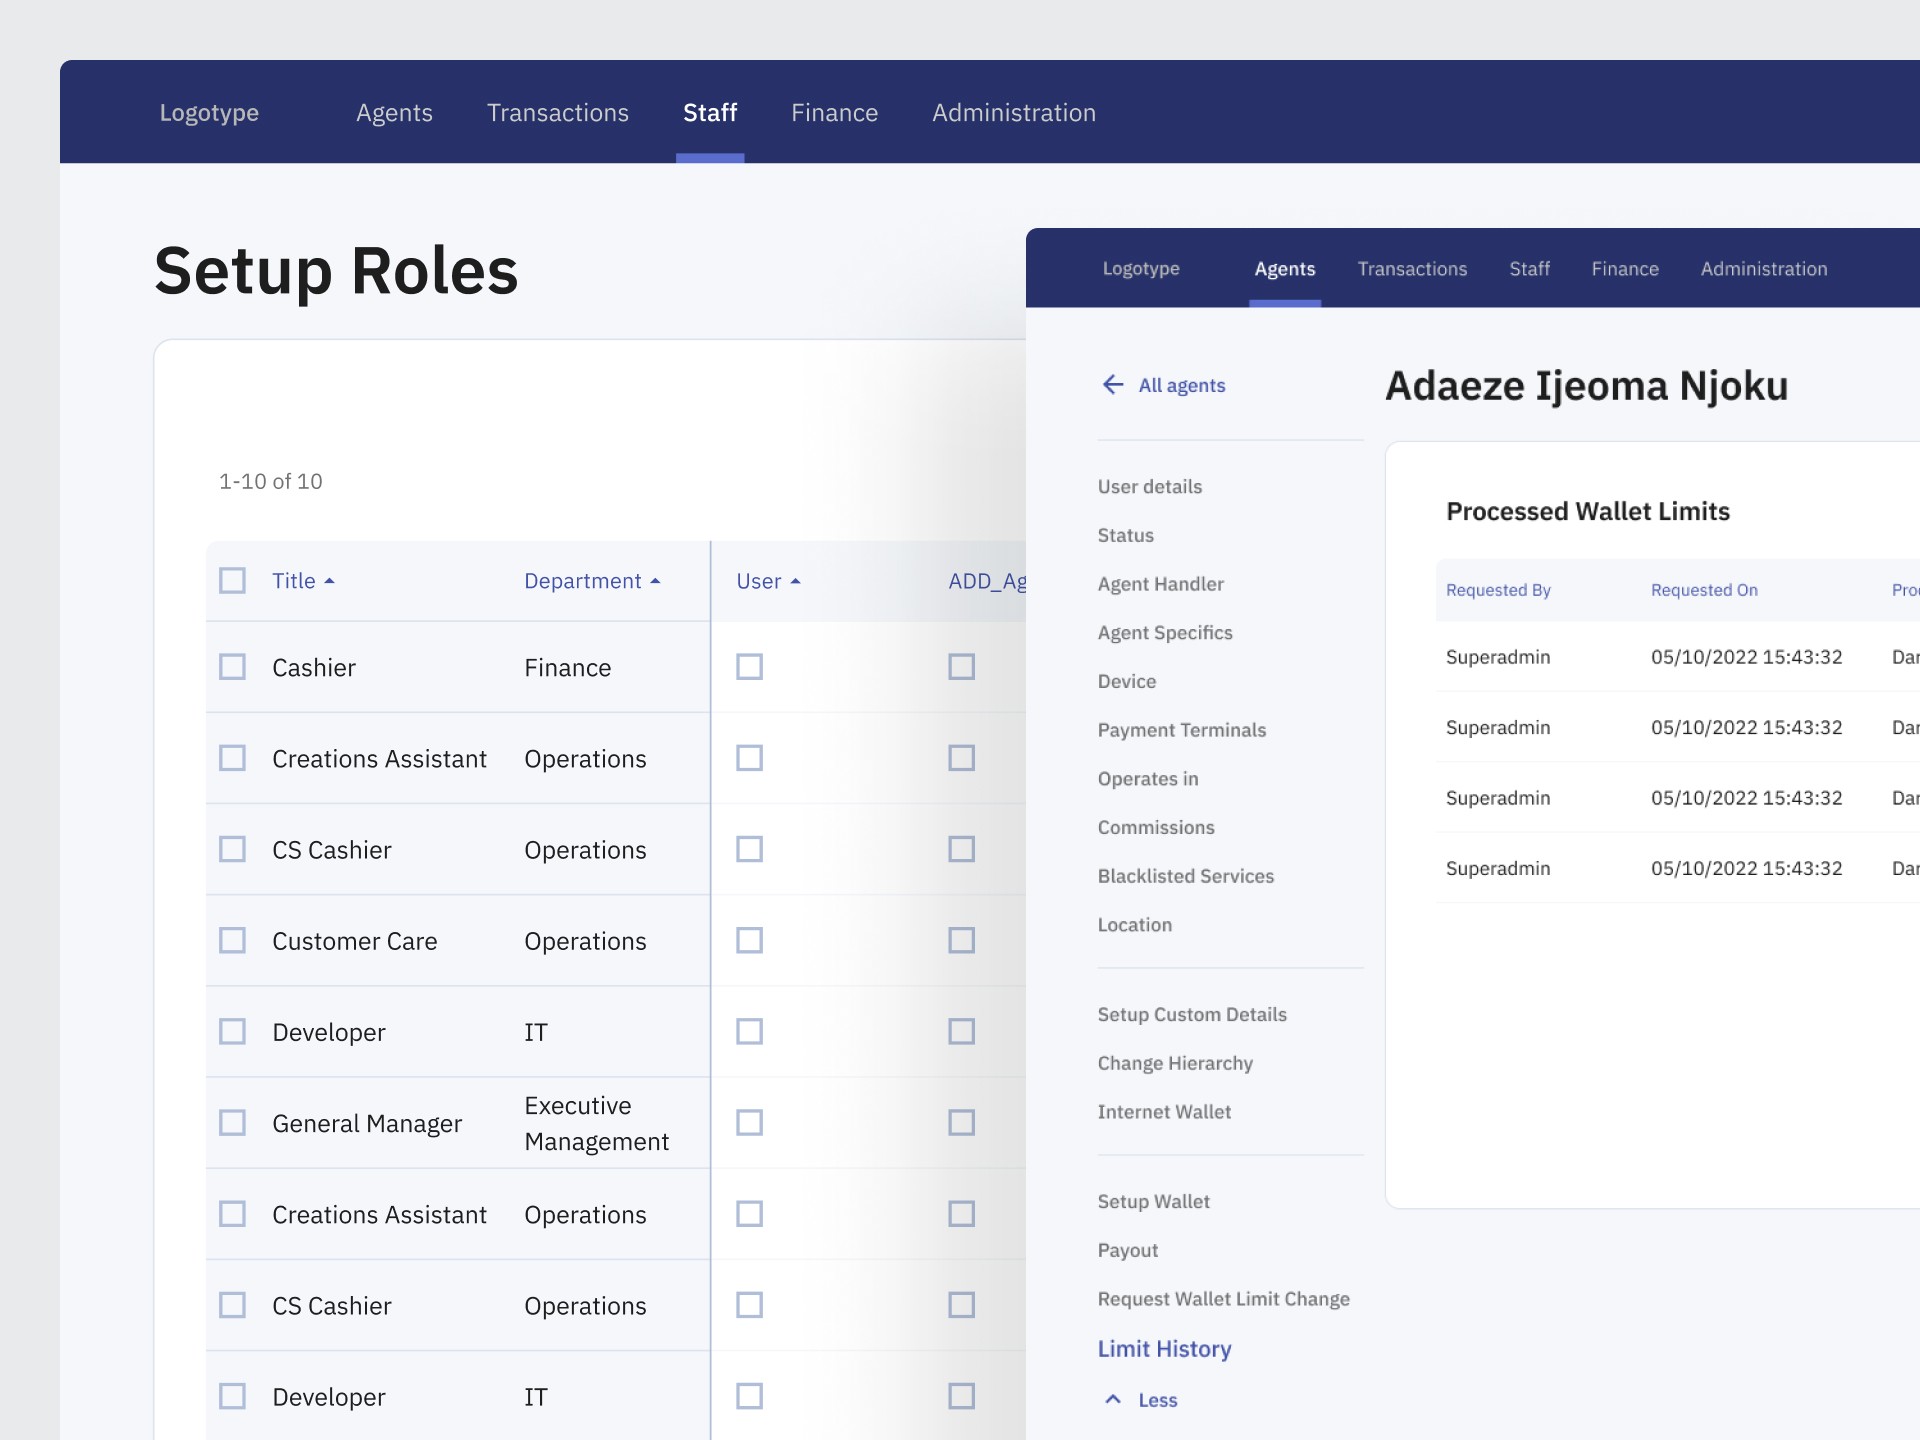Open Payment Terminals sidebar item
1920x1440 pixels.
click(x=1181, y=730)
